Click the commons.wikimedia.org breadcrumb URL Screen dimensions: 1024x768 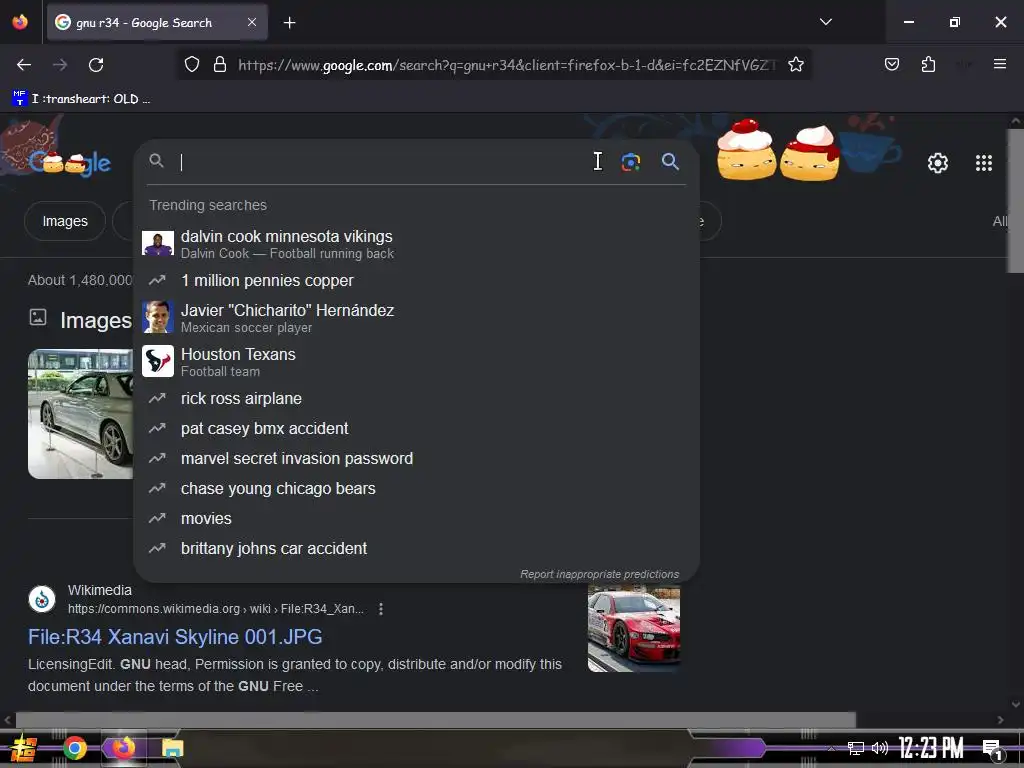tap(216, 609)
